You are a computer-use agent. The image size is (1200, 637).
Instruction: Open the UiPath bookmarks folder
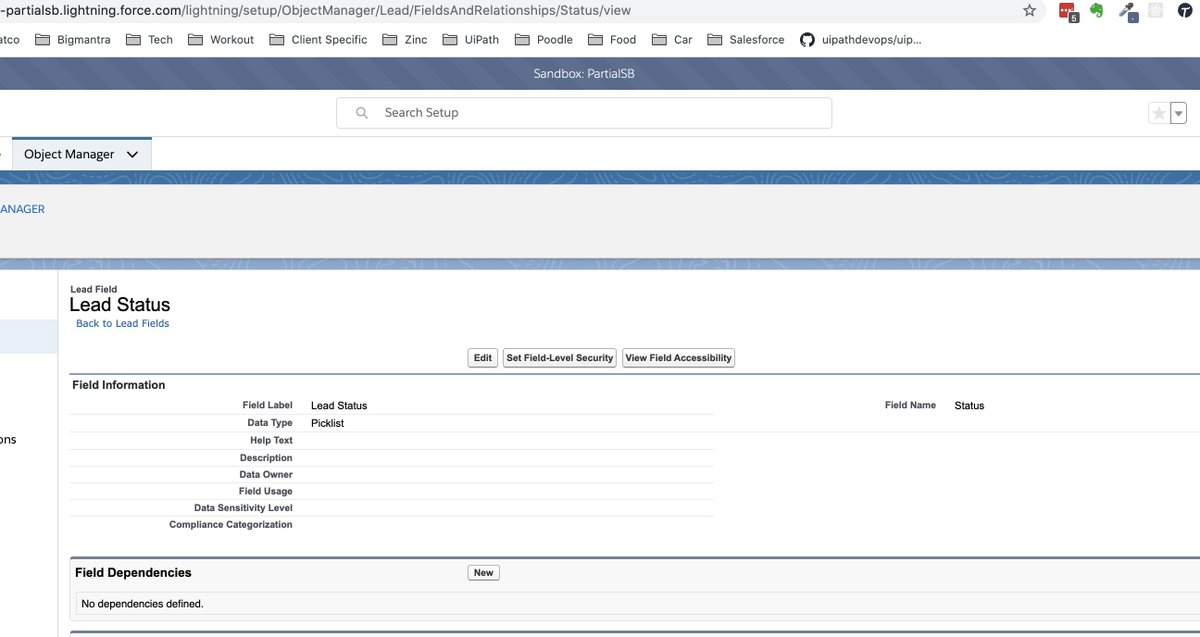coord(469,40)
